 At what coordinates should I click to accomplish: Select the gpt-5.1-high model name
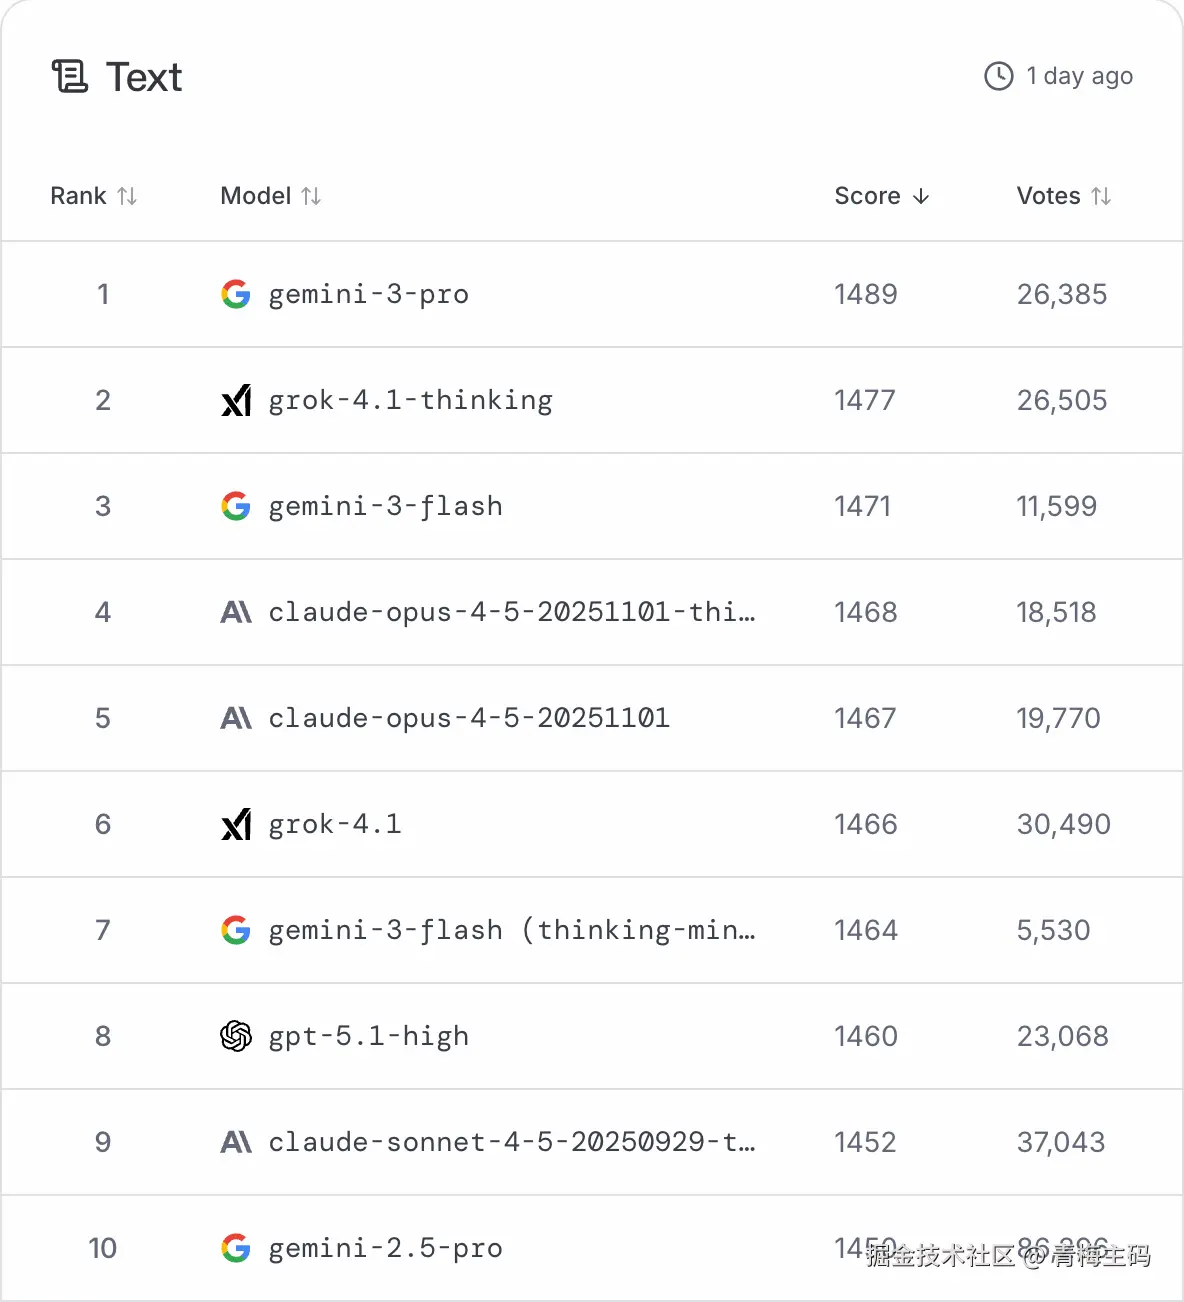click(368, 1036)
